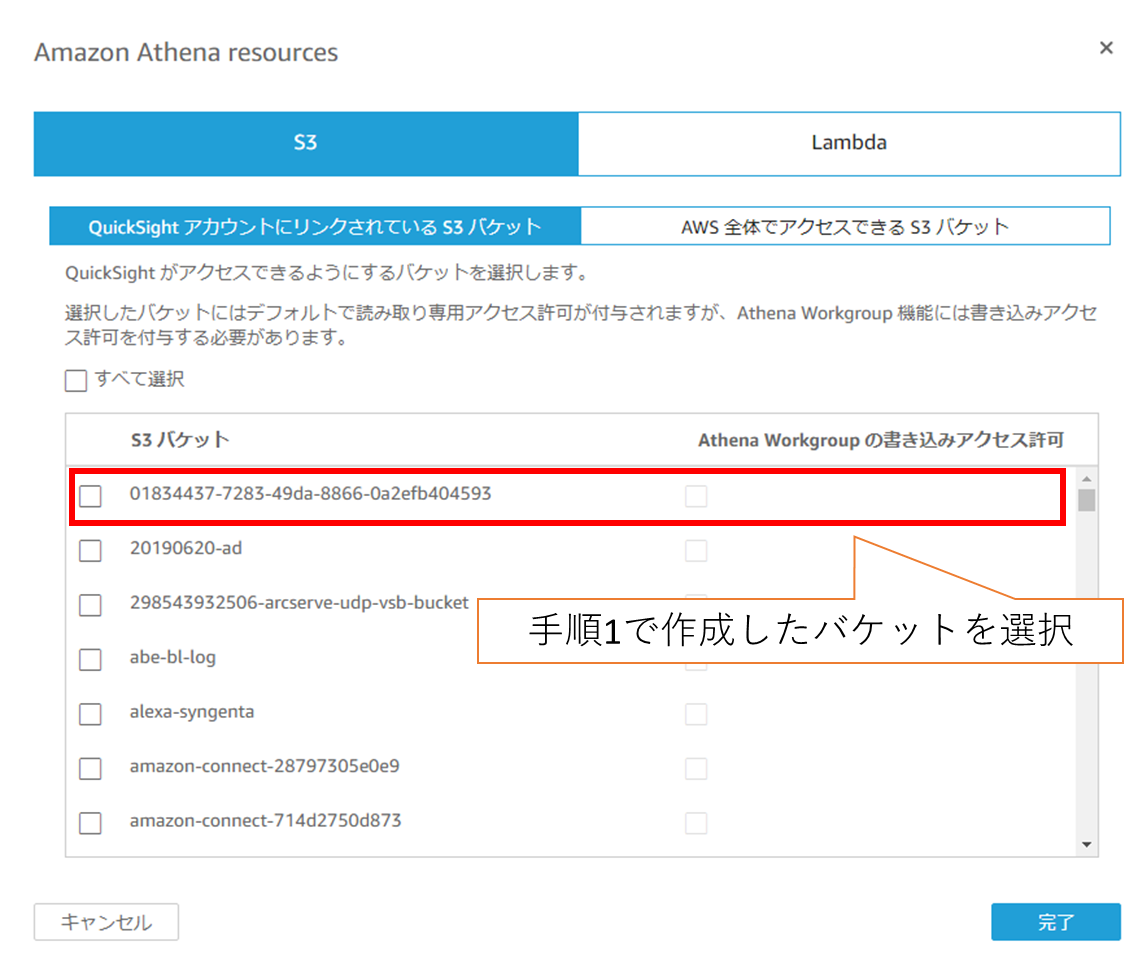Image resolution: width=1138 pixels, height=955 pixels.
Task: Click the キャンセル button
Action: click(106, 922)
